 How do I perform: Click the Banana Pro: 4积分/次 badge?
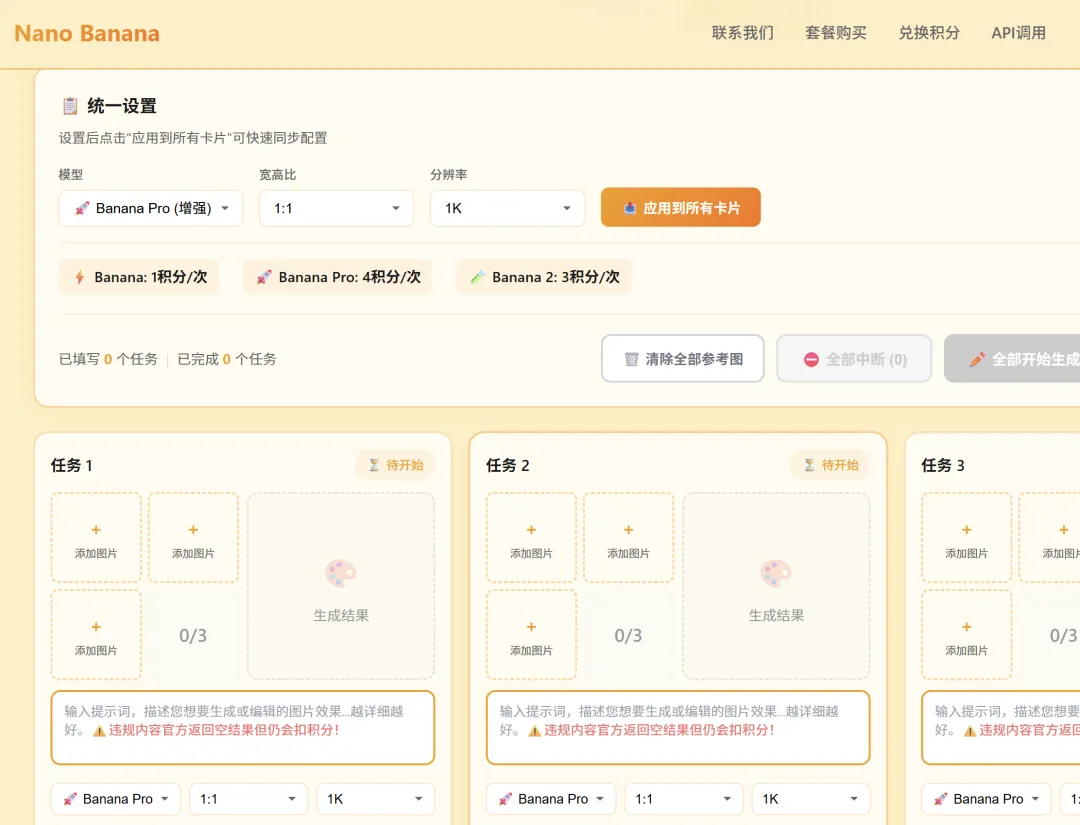(338, 277)
